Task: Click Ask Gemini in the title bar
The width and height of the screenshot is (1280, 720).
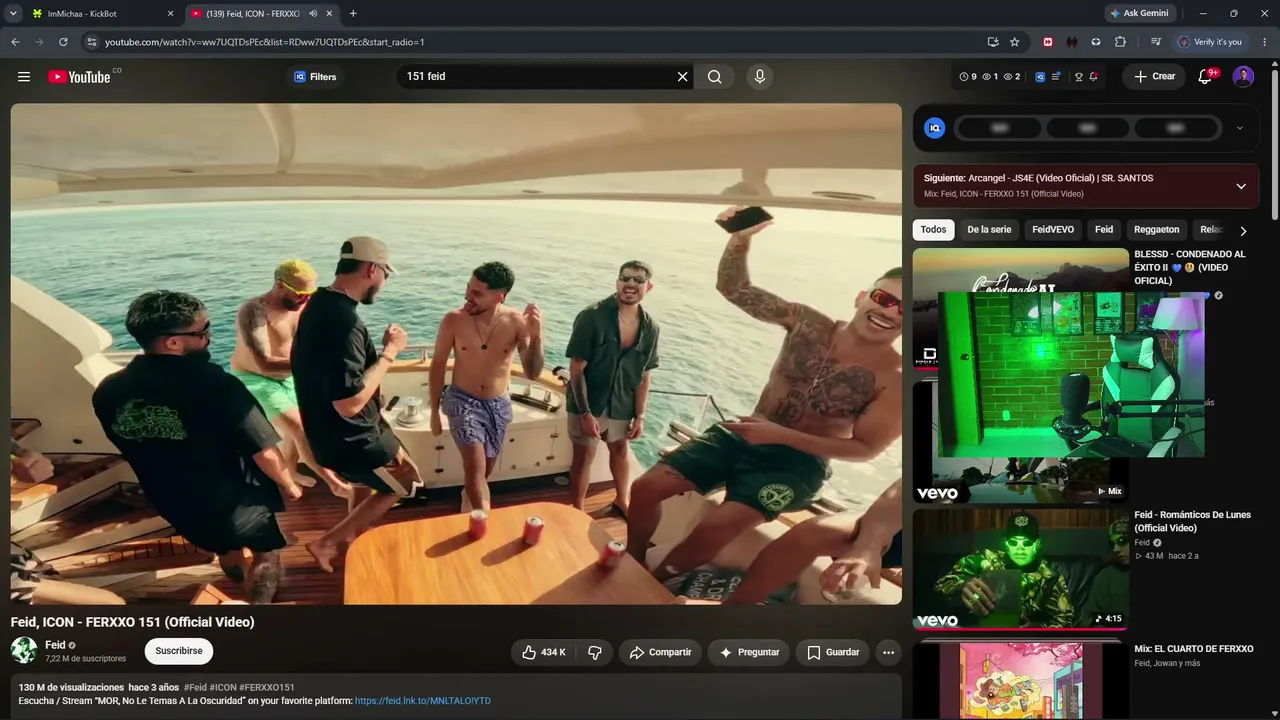Action: 1139,14
